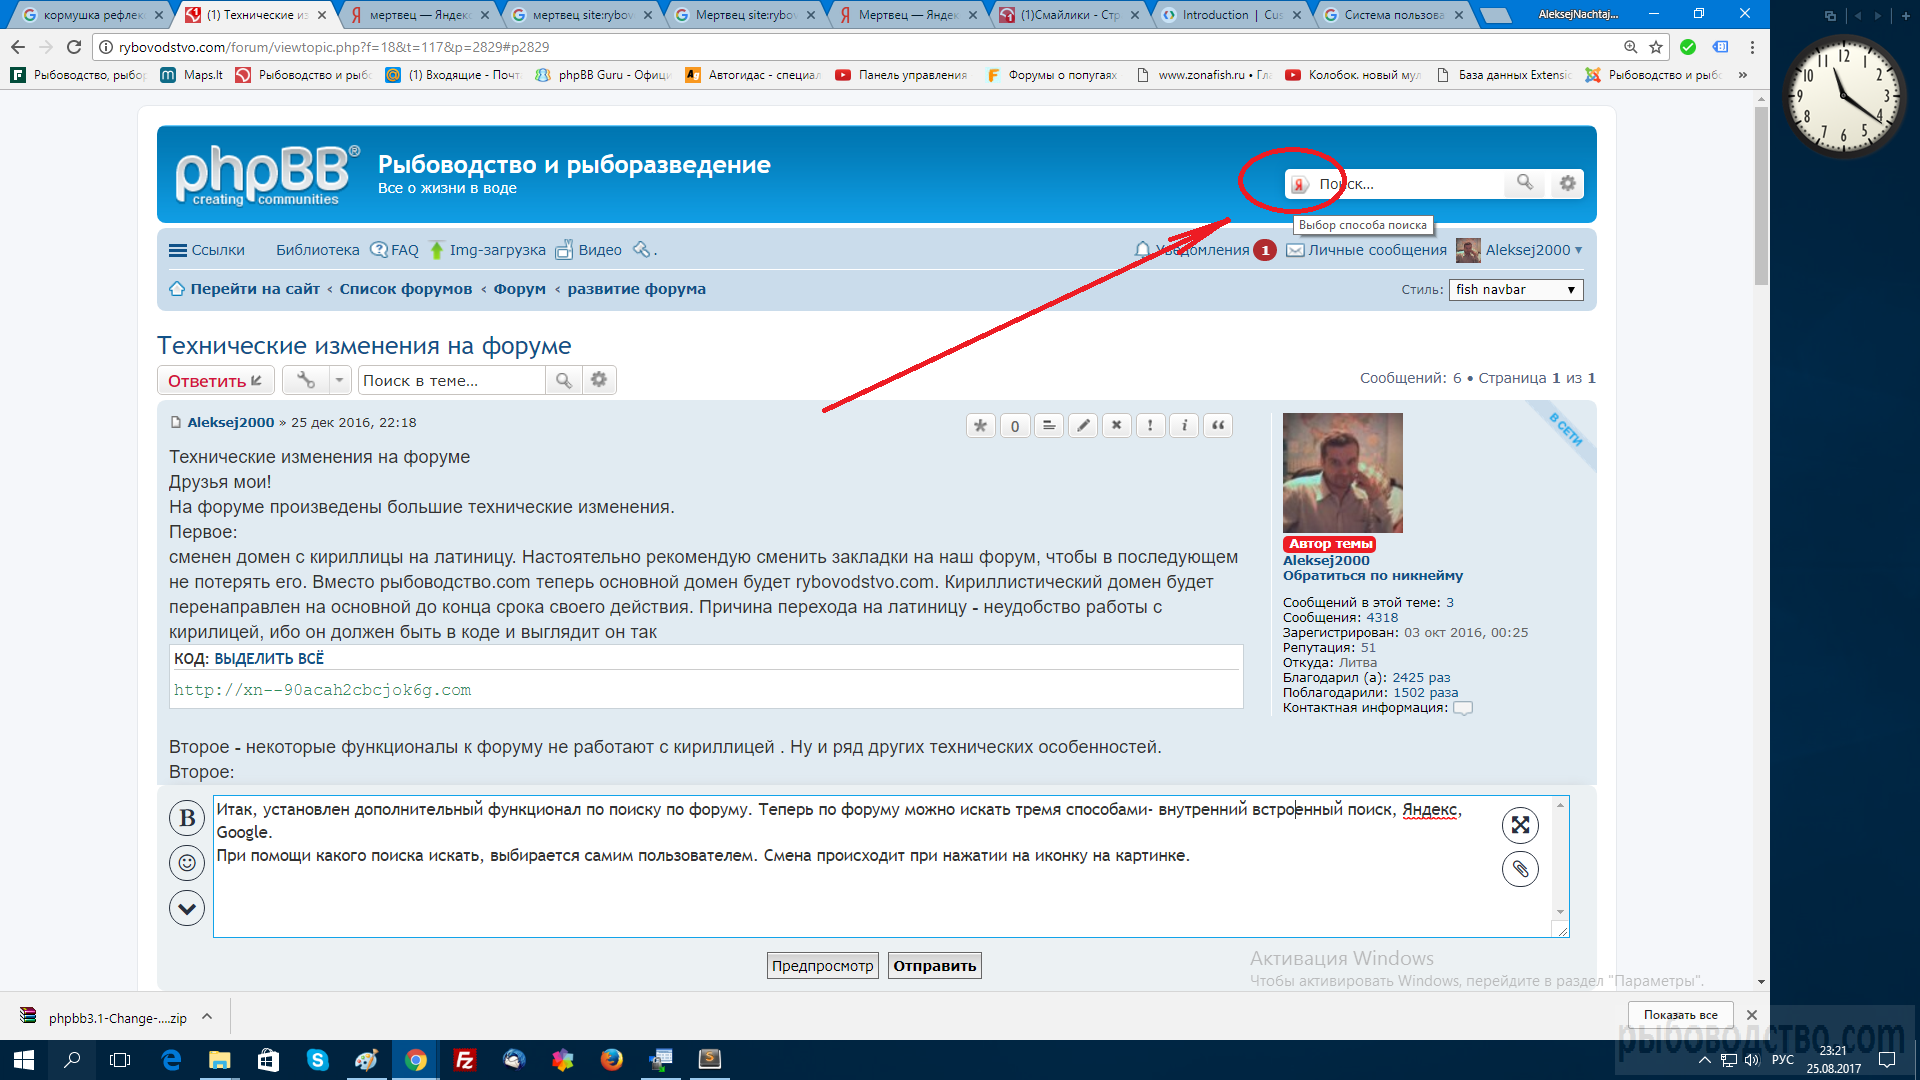Image resolution: width=1920 pixels, height=1080 pixels.
Task: Click the Bold B editor button
Action: click(187, 818)
